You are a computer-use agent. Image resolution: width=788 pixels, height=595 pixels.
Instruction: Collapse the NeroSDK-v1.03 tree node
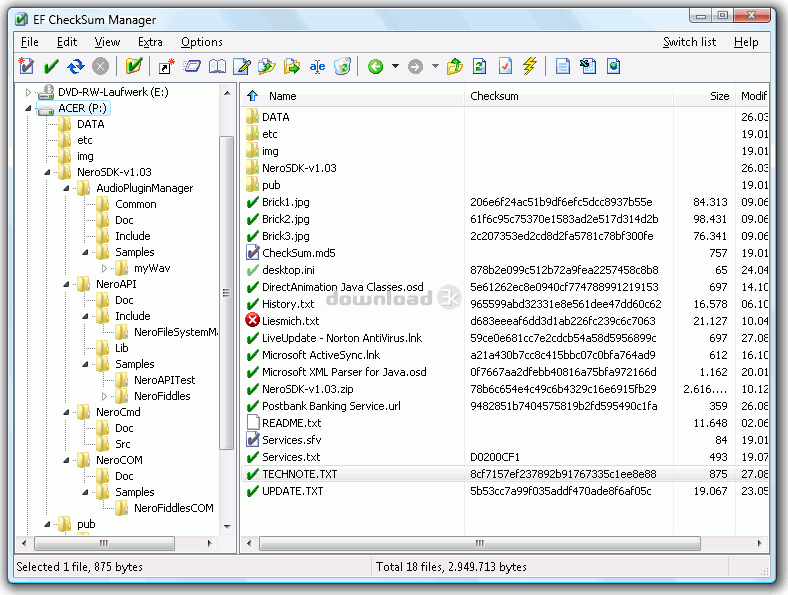(47, 172)
